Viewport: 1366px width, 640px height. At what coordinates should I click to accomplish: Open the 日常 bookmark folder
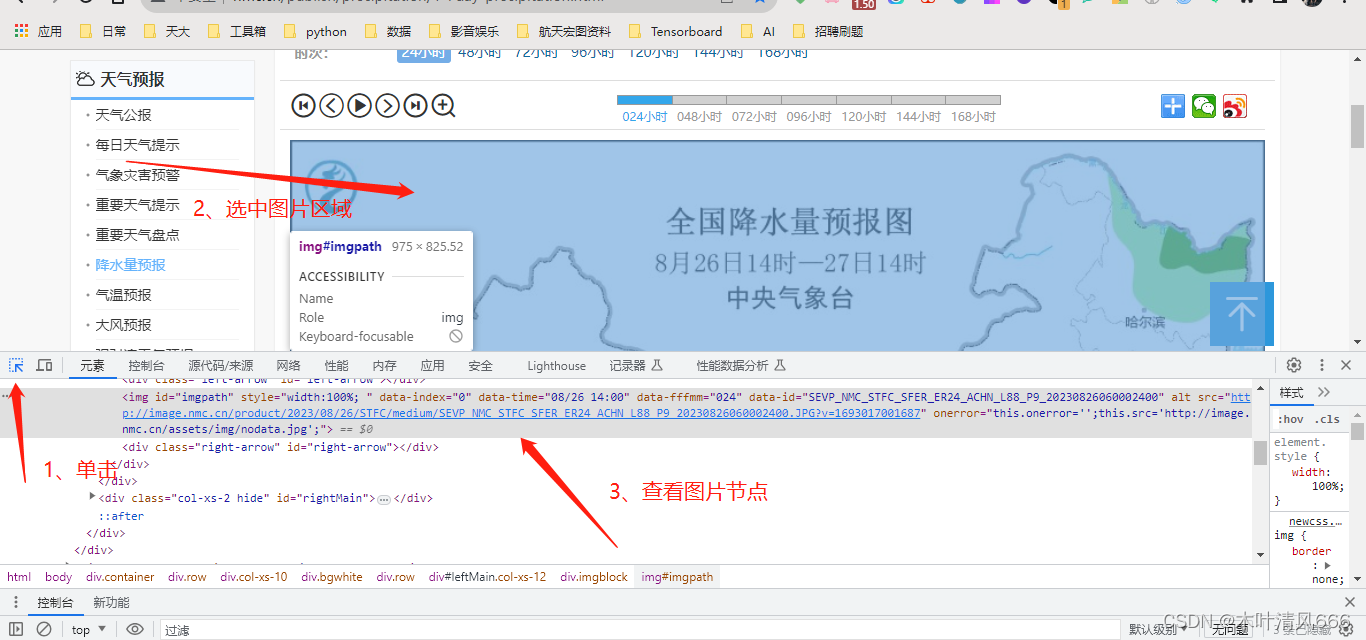pos(102,31)
